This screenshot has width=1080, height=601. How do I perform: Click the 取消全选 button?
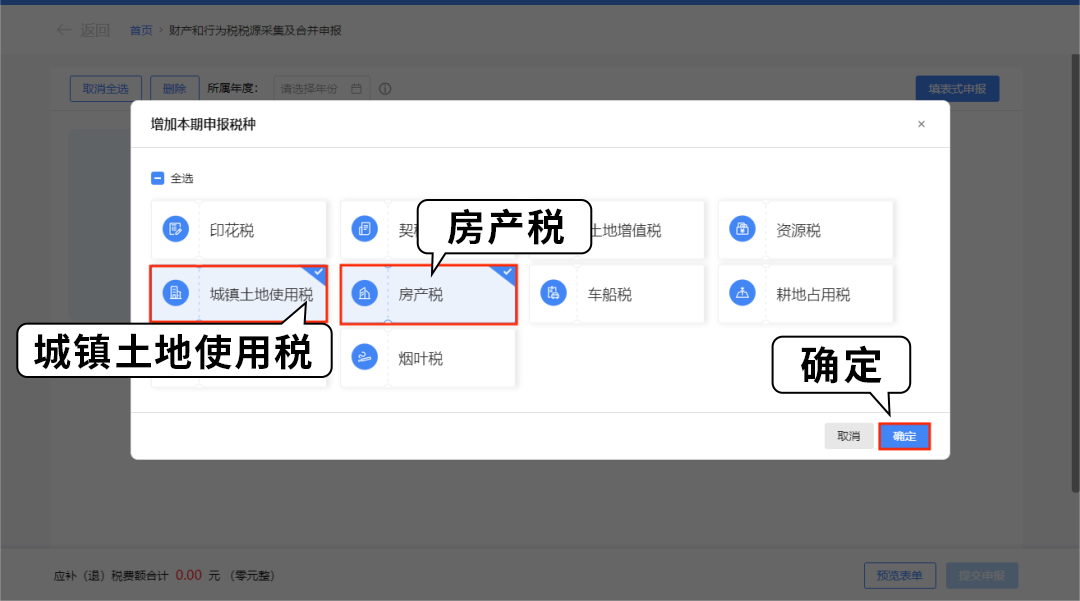[106, 89]
